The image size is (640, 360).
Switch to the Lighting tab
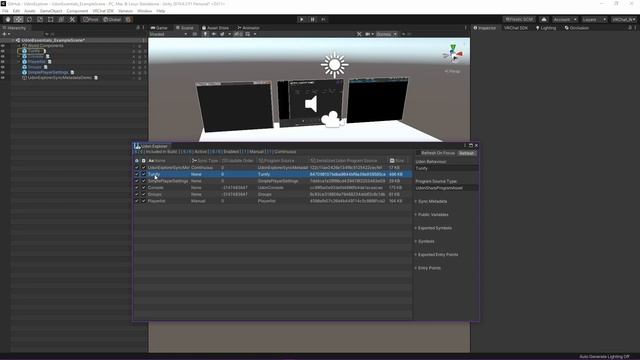546,28
